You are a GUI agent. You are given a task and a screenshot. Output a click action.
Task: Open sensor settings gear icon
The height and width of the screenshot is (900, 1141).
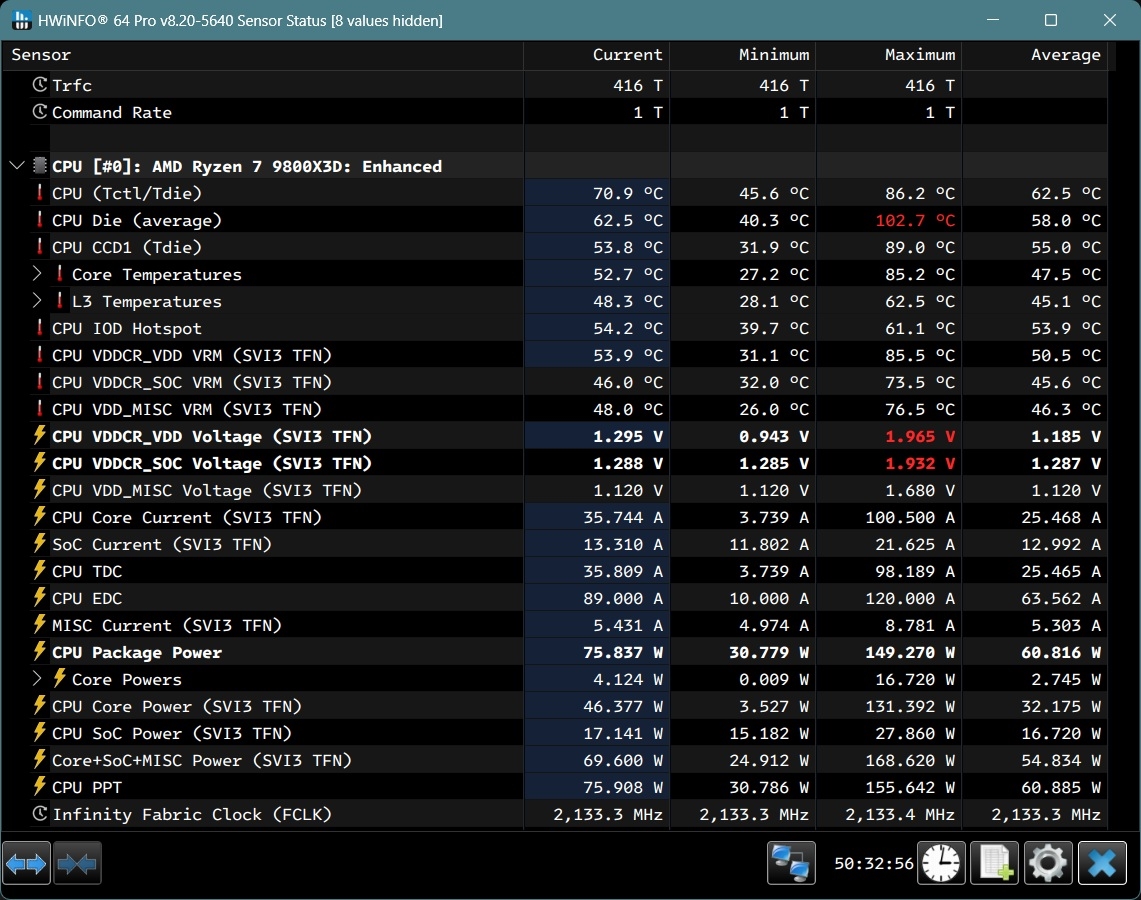coord(1048,863)
